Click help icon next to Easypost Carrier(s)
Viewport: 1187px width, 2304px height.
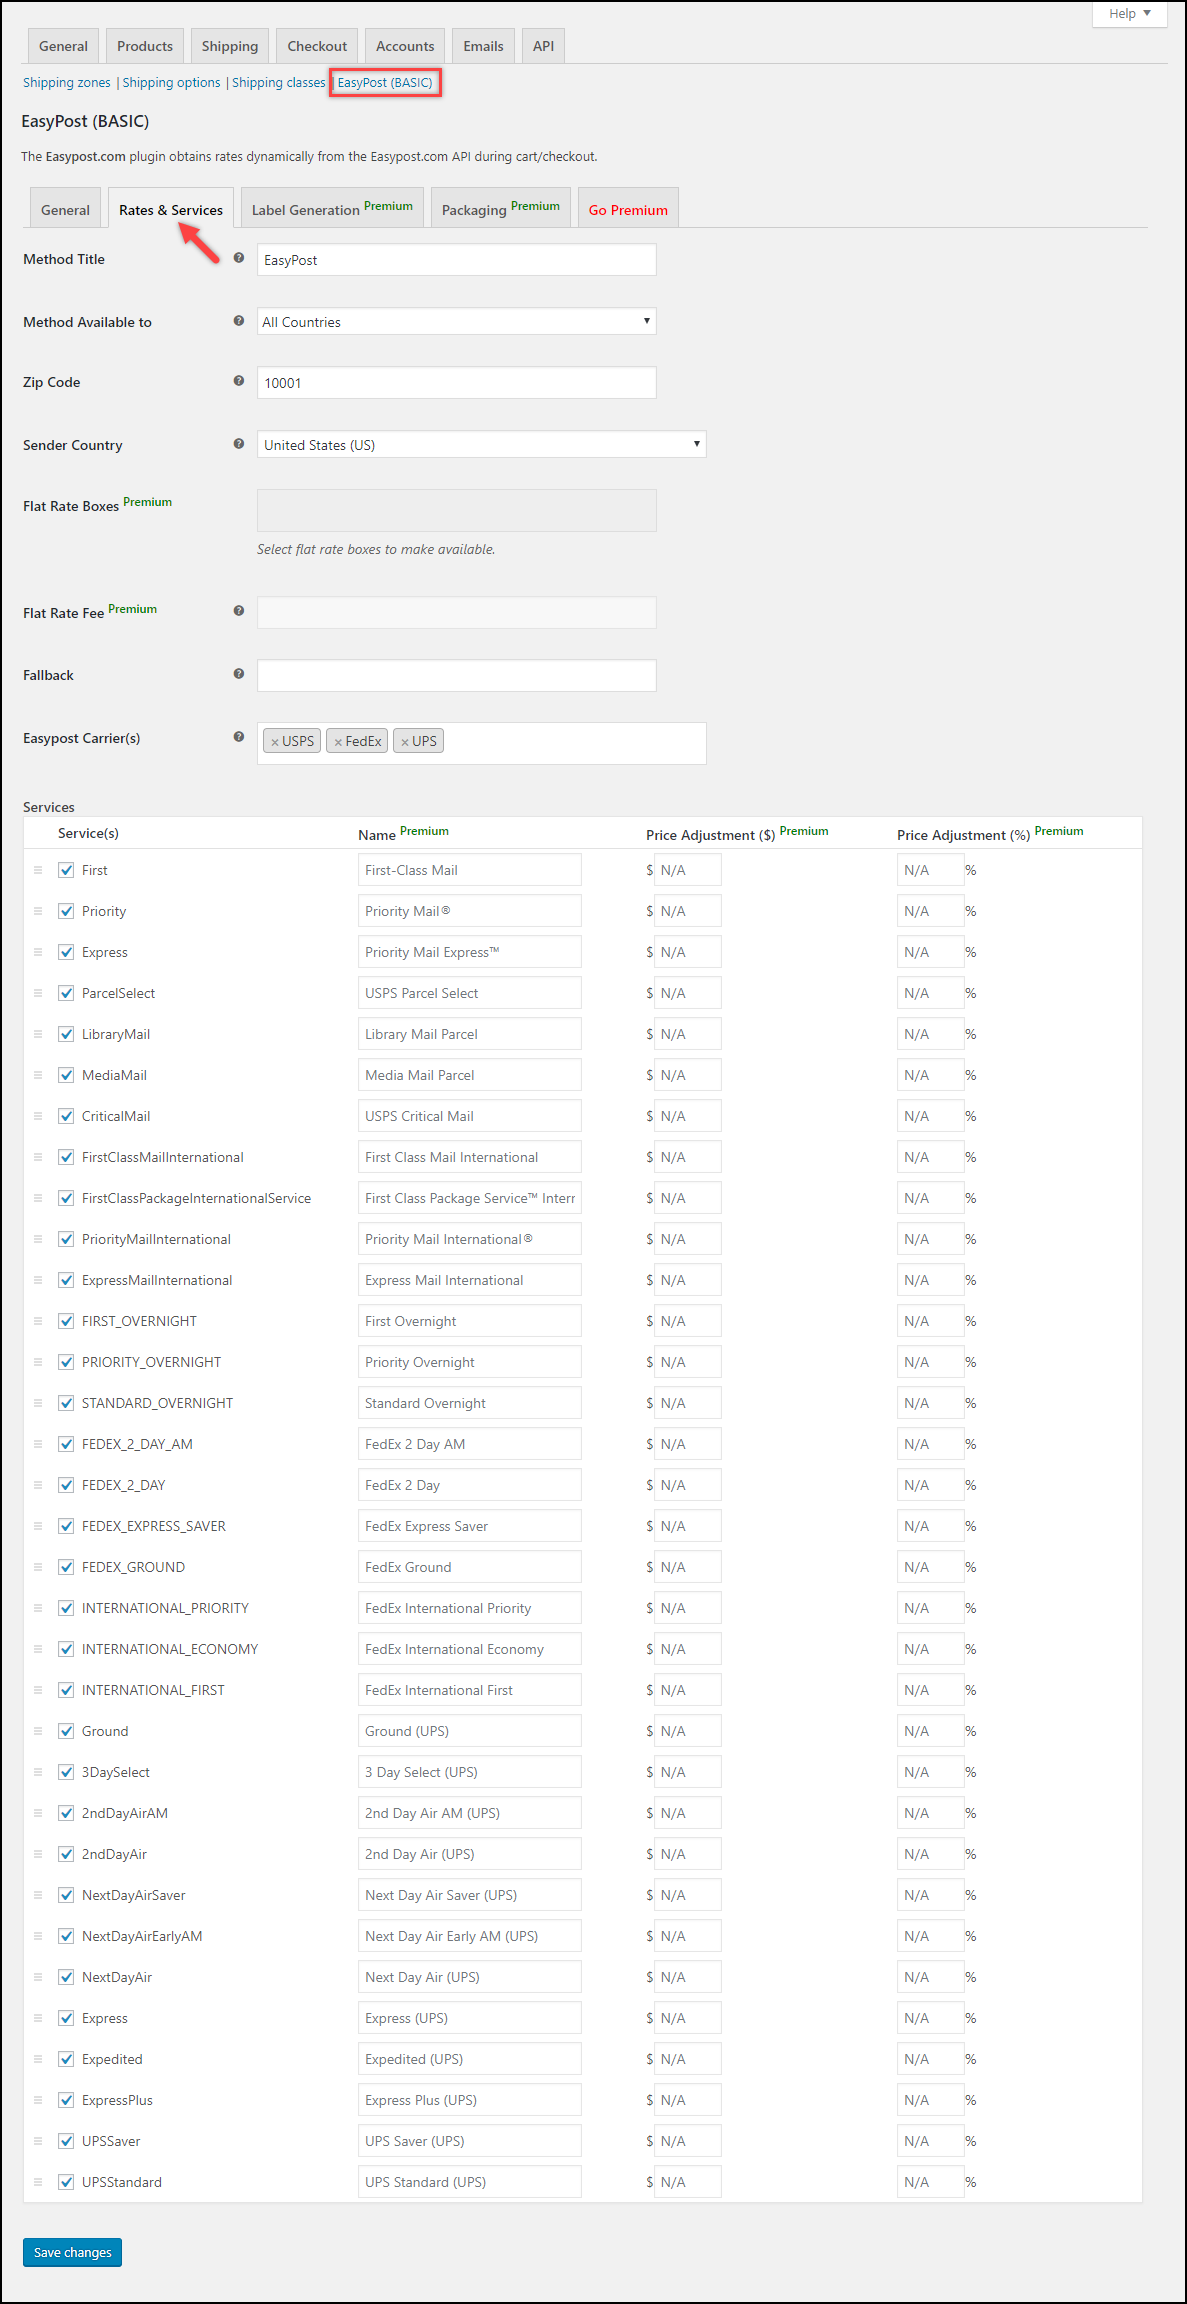[x=238, y=737]
